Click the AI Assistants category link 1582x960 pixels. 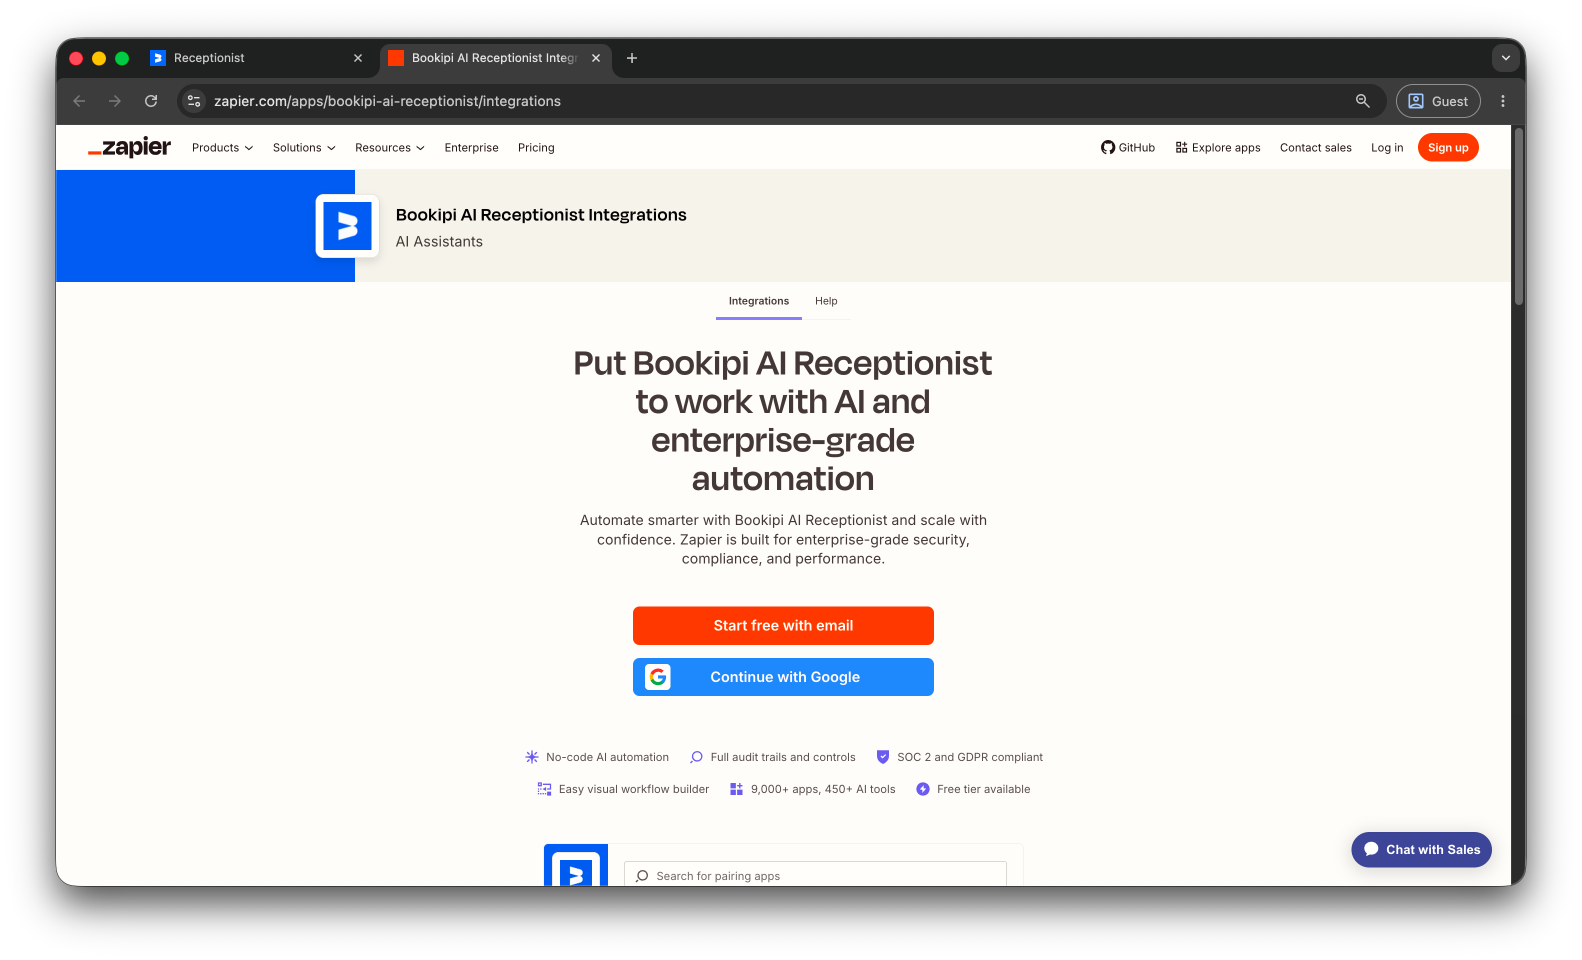tap(439, 242)
